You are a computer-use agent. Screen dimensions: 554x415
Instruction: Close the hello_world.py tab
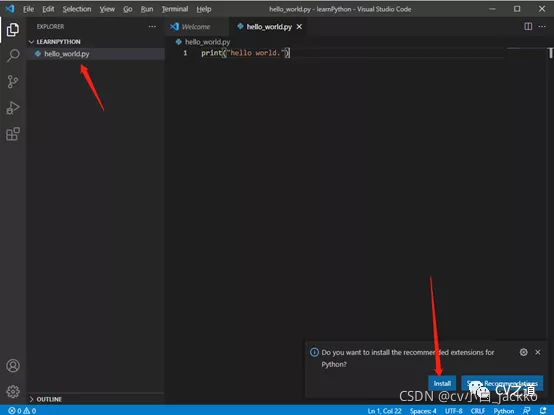[x=299, y=26]
